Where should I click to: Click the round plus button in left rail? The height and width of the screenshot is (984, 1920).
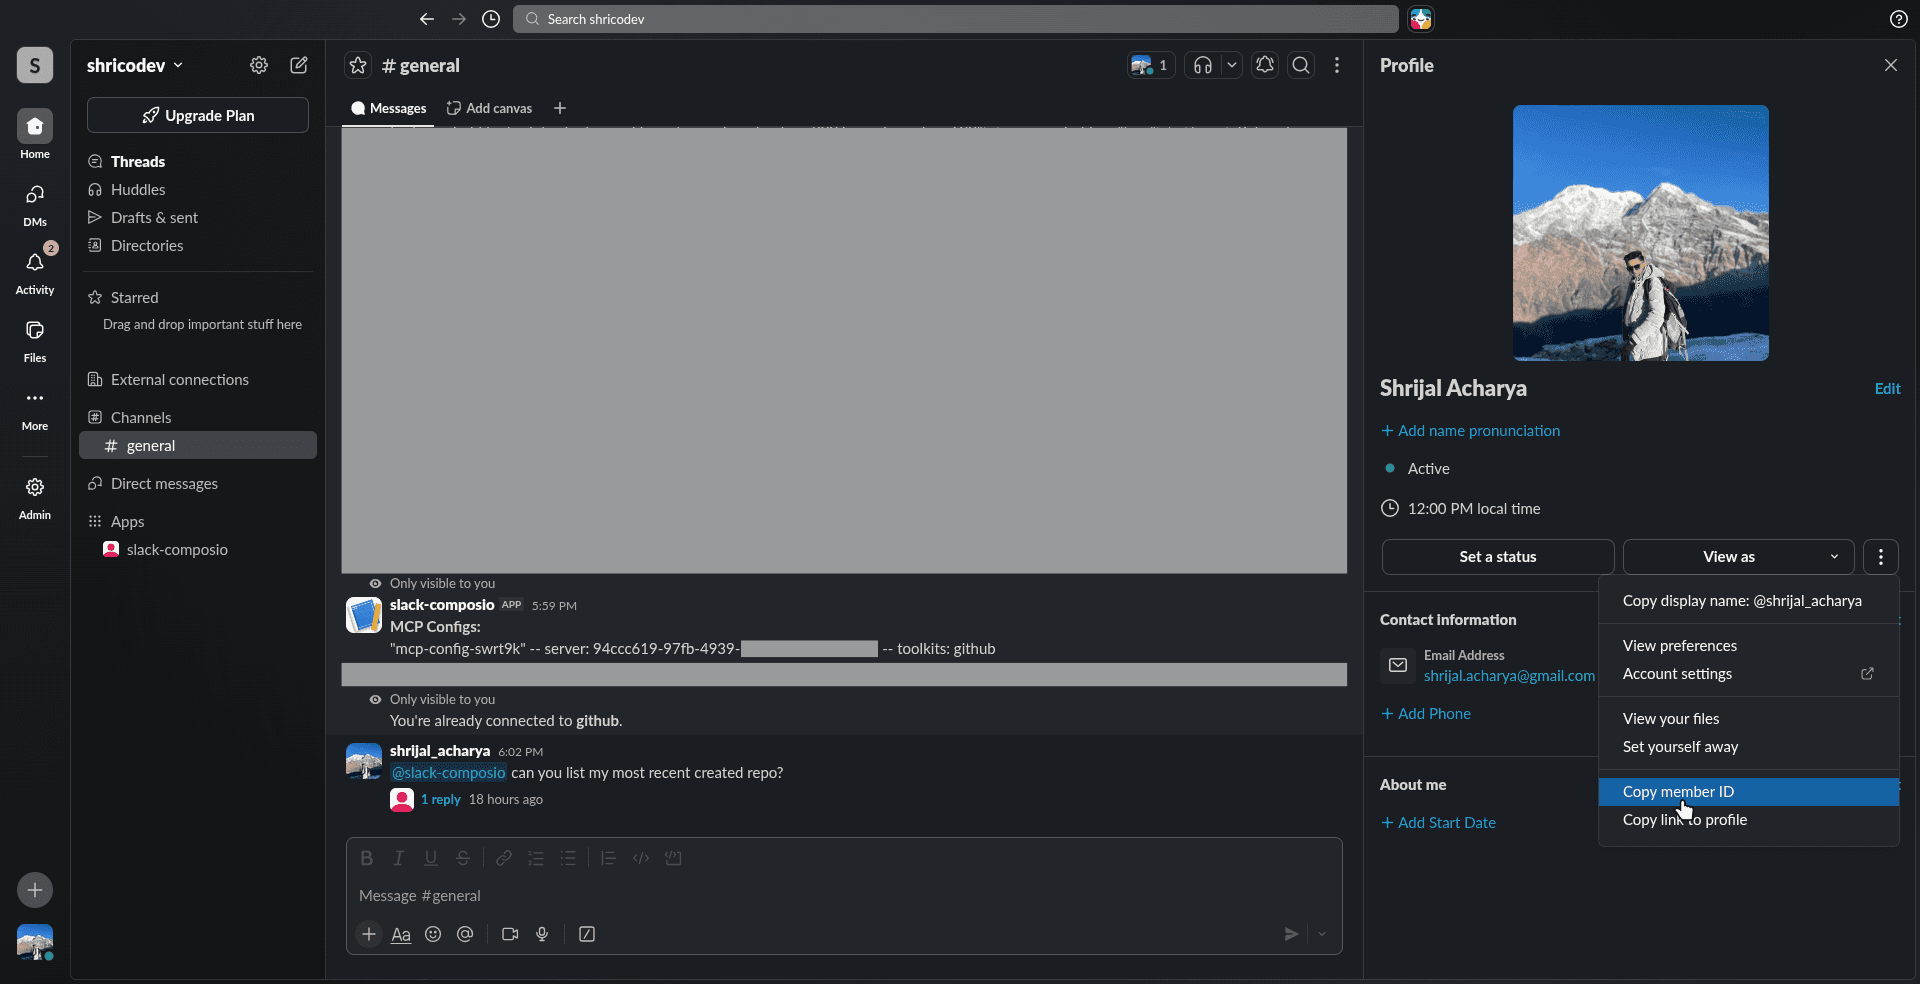pyautogui.click(x=35, y=890)
